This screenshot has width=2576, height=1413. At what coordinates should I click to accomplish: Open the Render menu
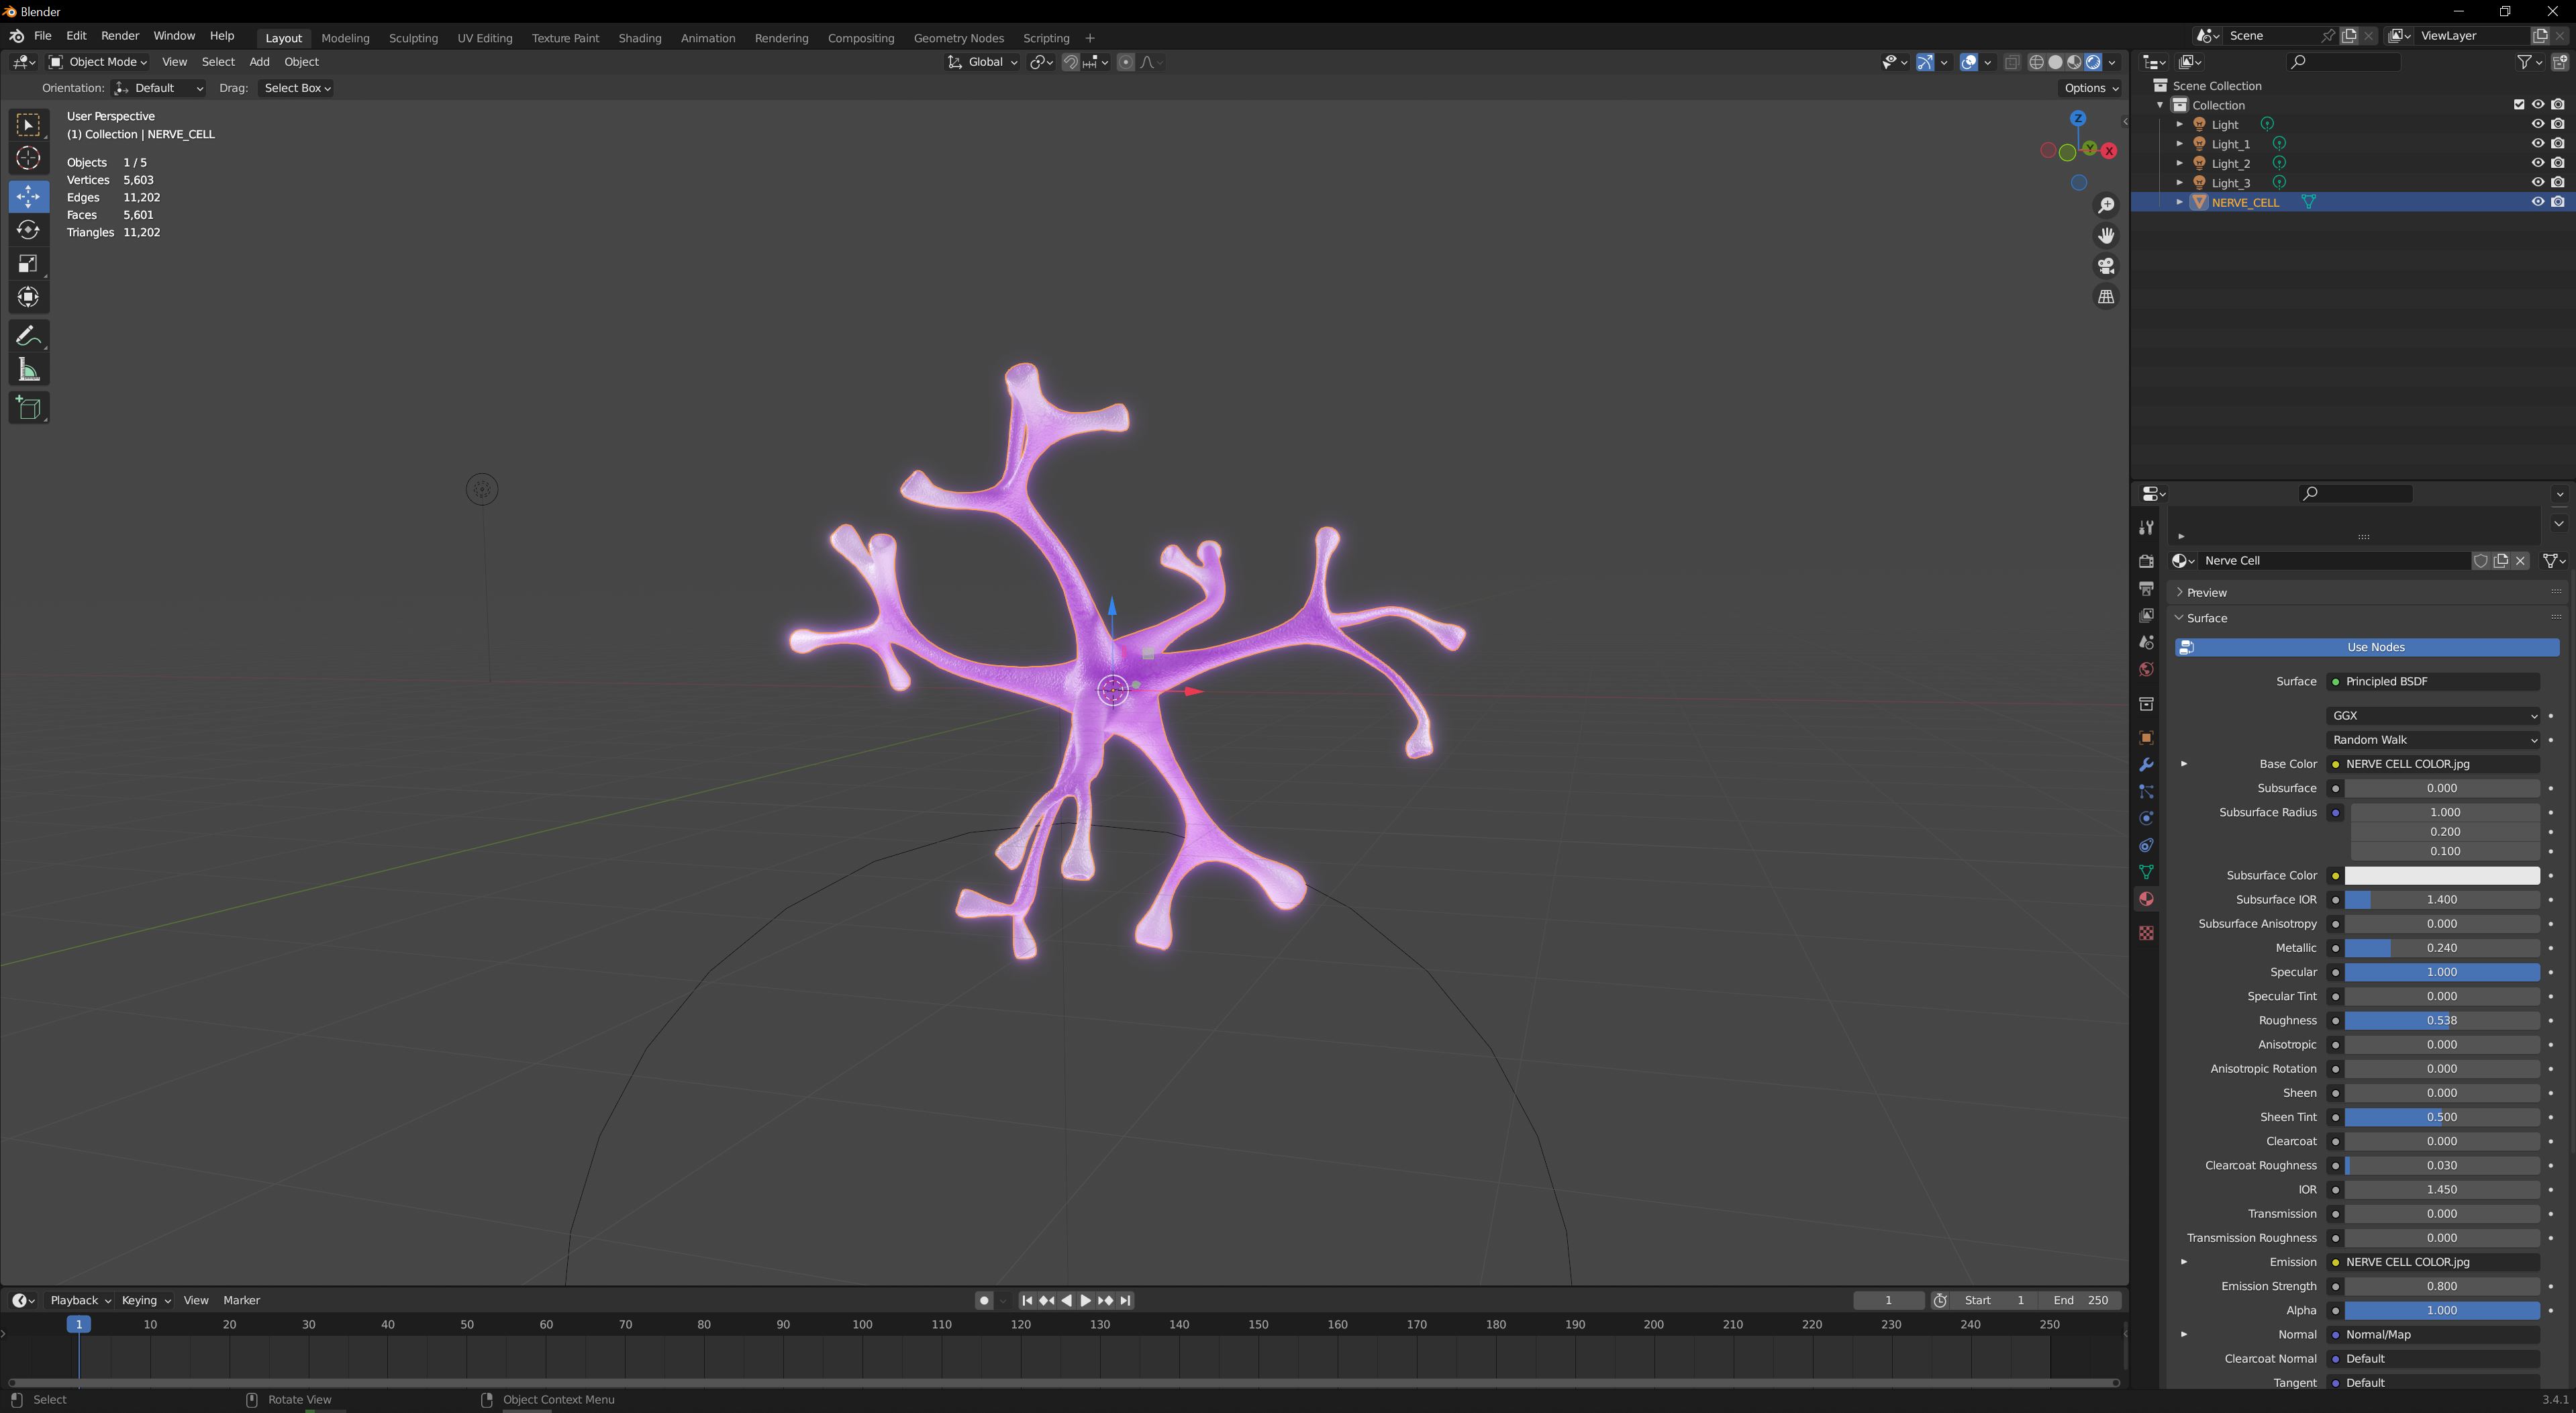pos(120,36)
